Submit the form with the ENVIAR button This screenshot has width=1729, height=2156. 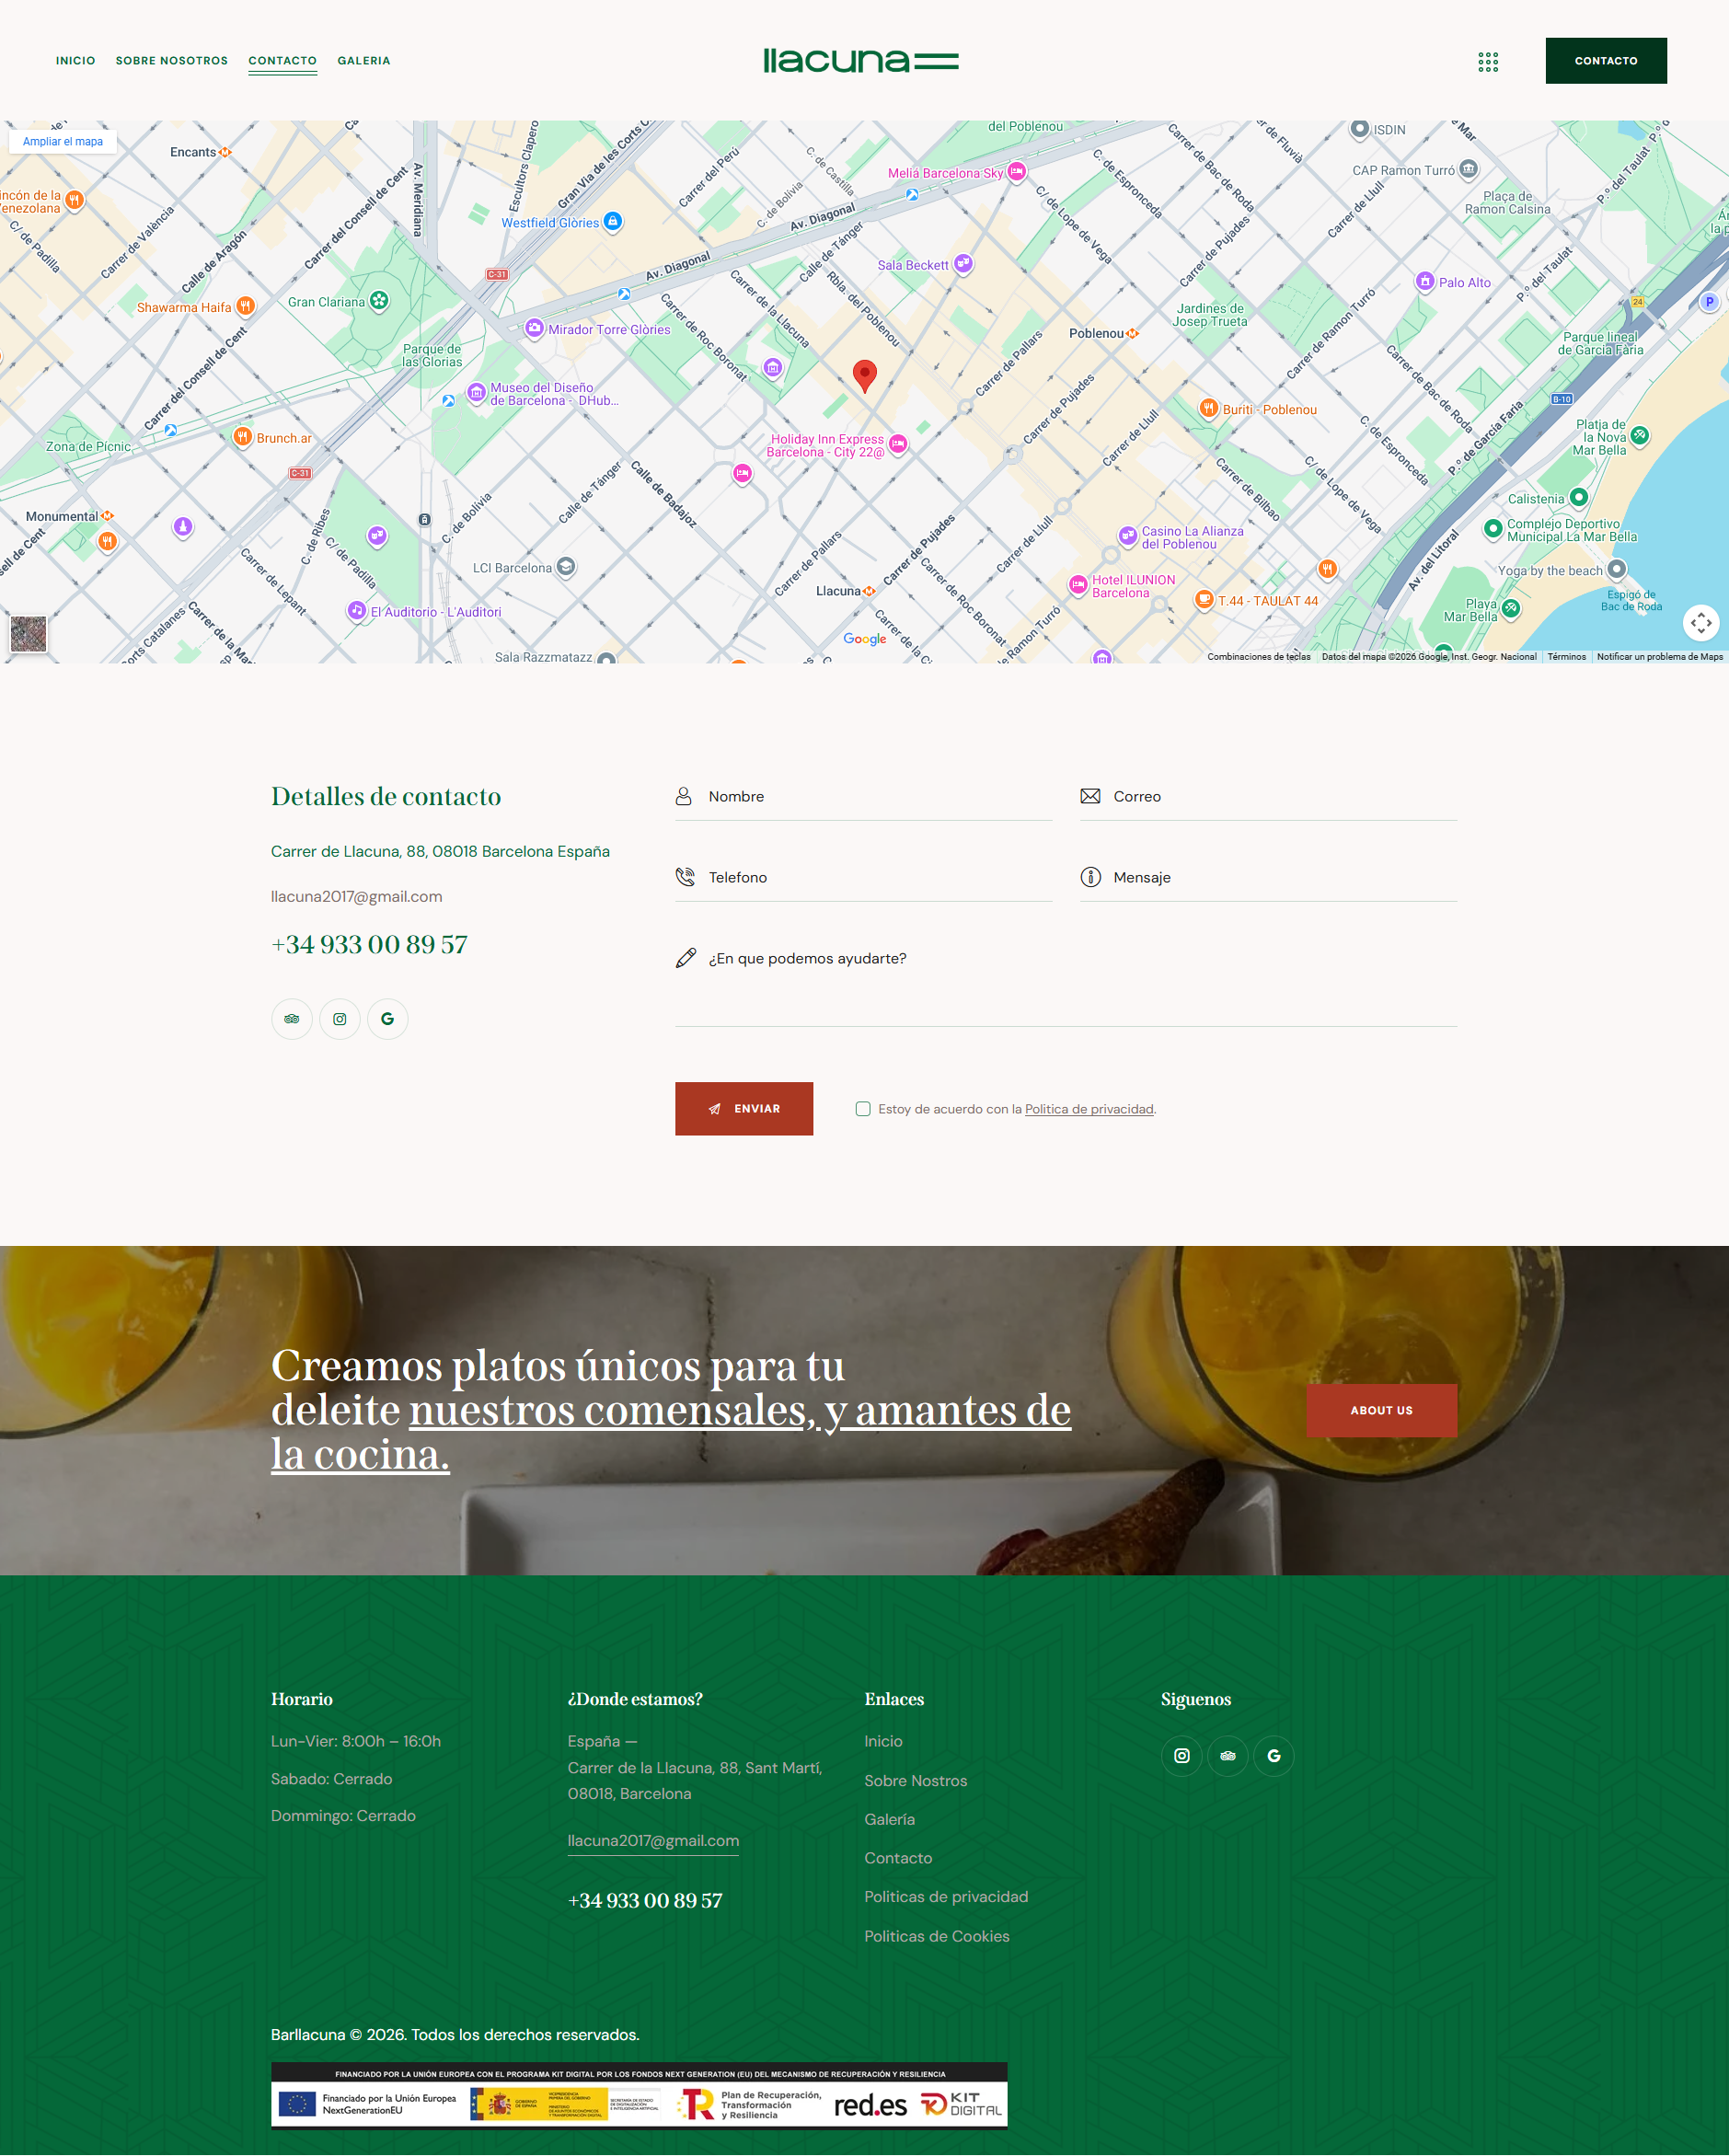[x=744, y=1109]
